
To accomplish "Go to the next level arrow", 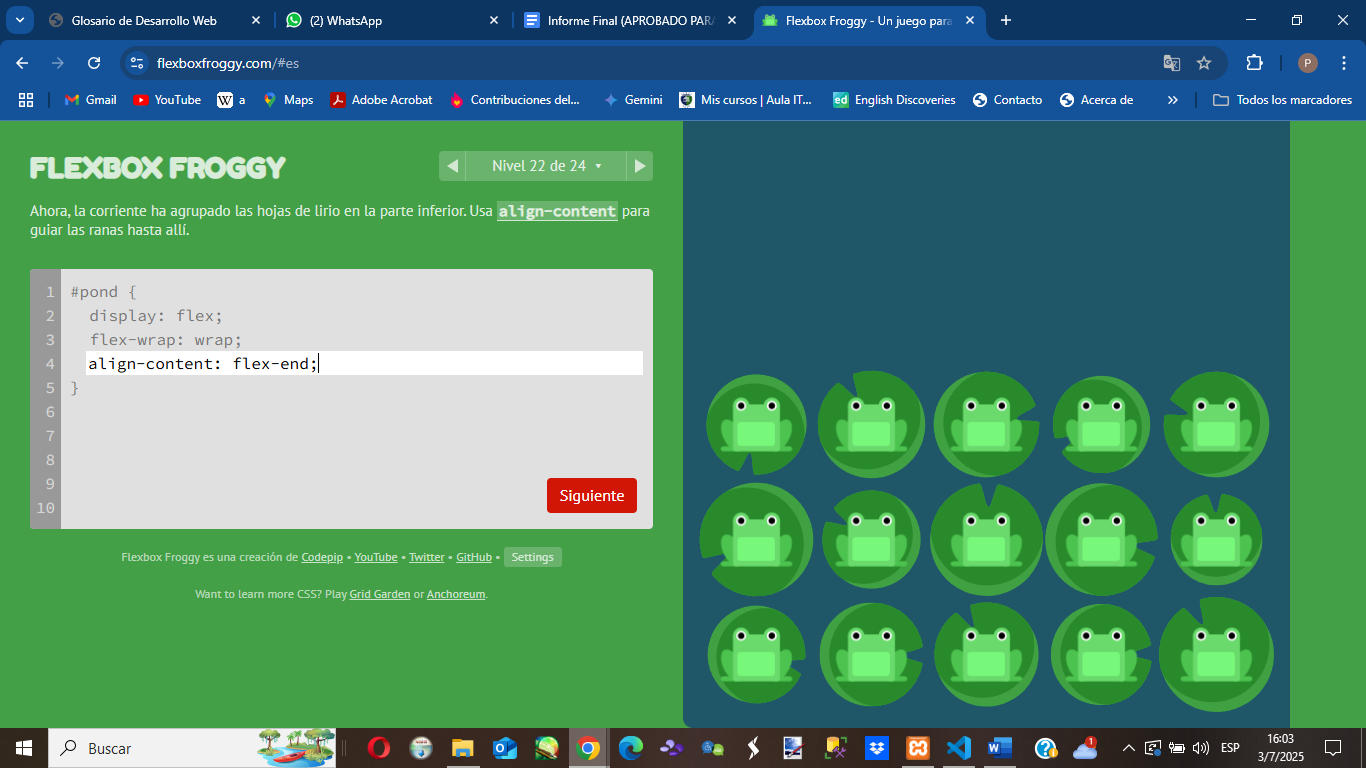I will point(640,166).
